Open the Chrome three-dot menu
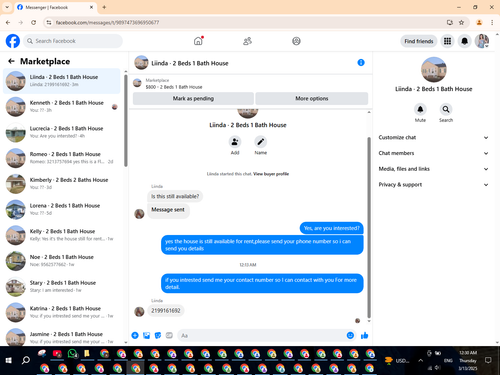The width and height of the screenshot is (500, 375). pos(492,22)
